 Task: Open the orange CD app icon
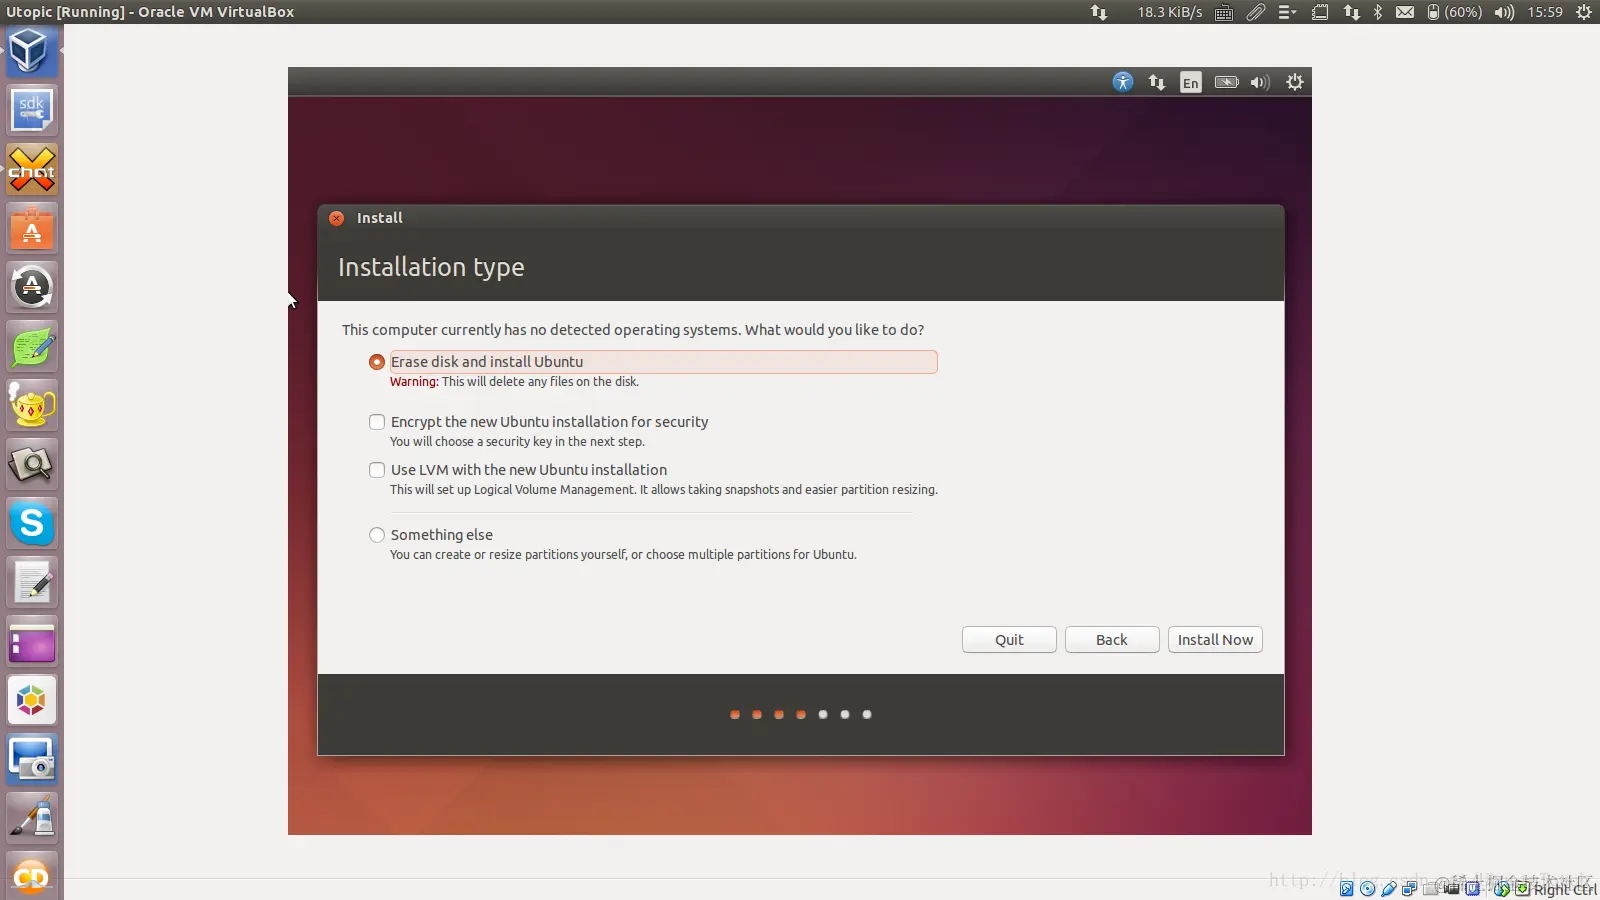pyautogui.click(x=32, y=875)
